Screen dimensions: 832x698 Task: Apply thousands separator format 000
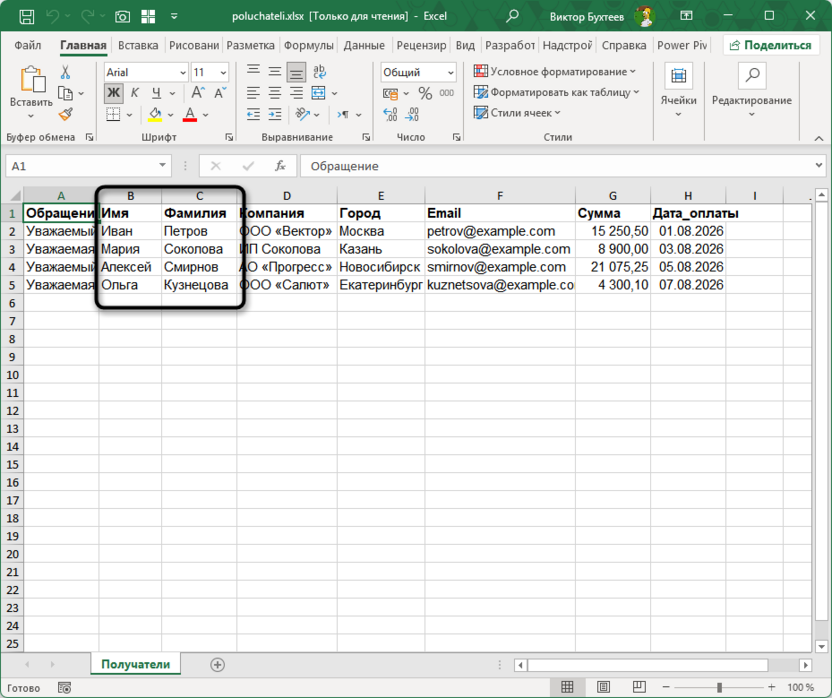447,93
